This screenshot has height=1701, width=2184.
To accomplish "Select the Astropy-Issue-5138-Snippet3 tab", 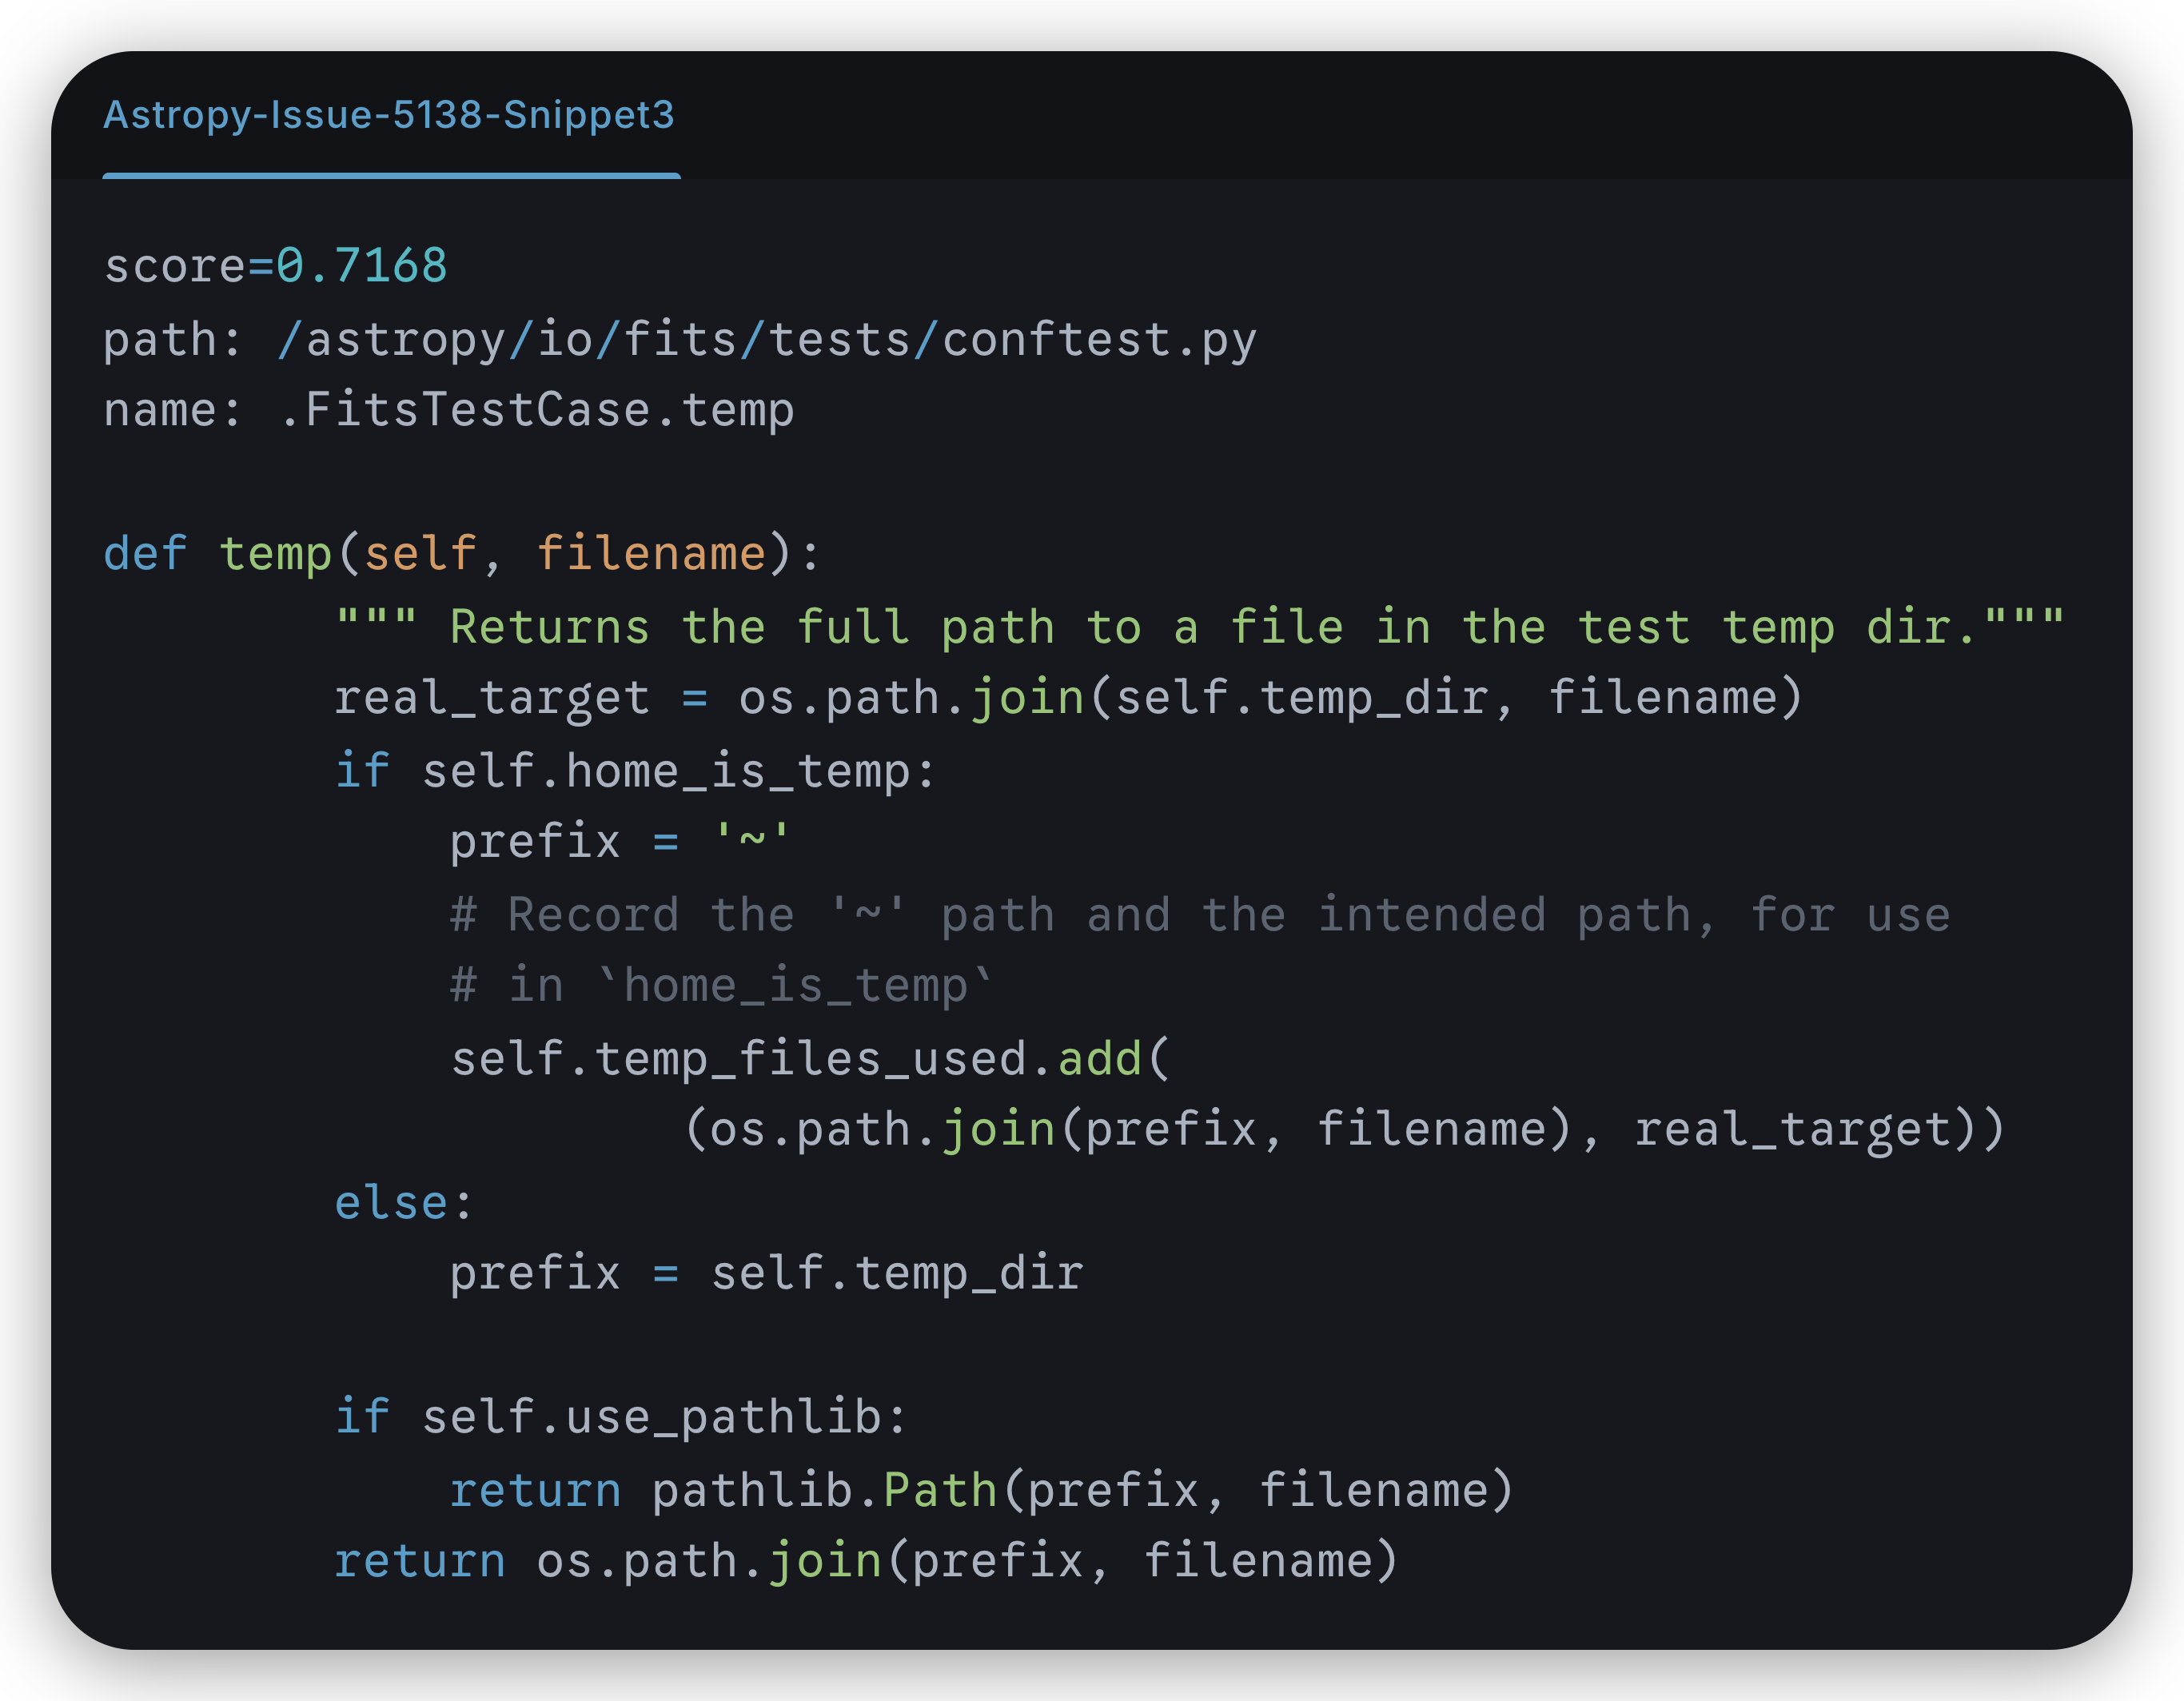I will (x=389, y=115).
